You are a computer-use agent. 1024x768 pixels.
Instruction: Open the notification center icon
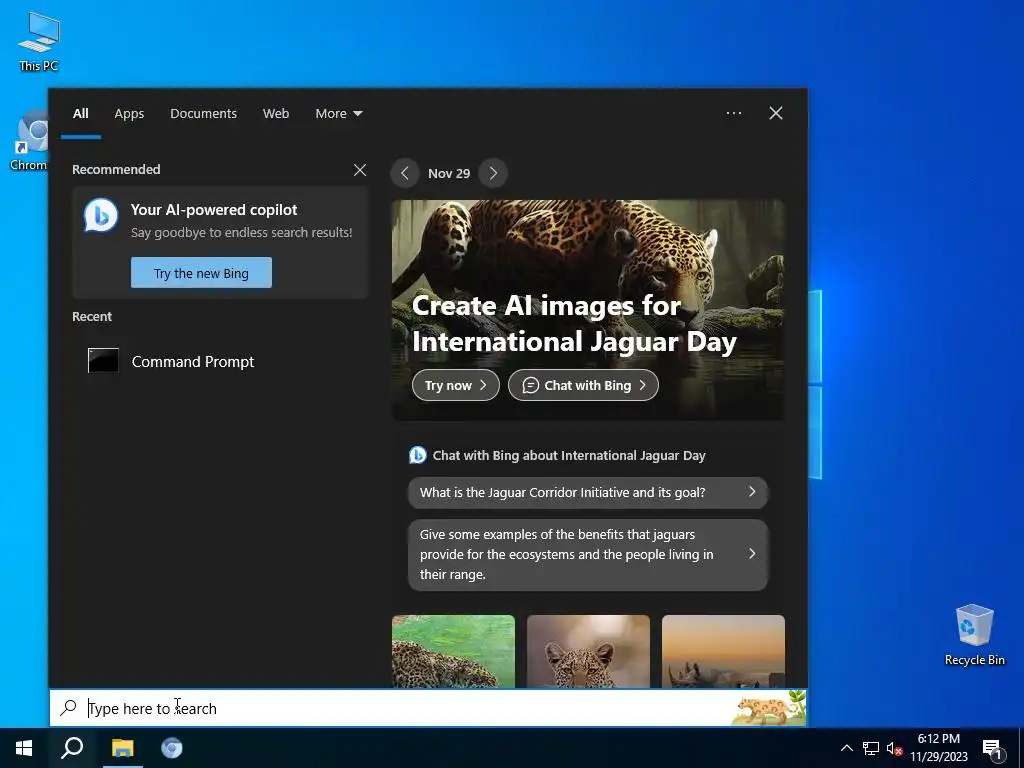pos(993,749)
